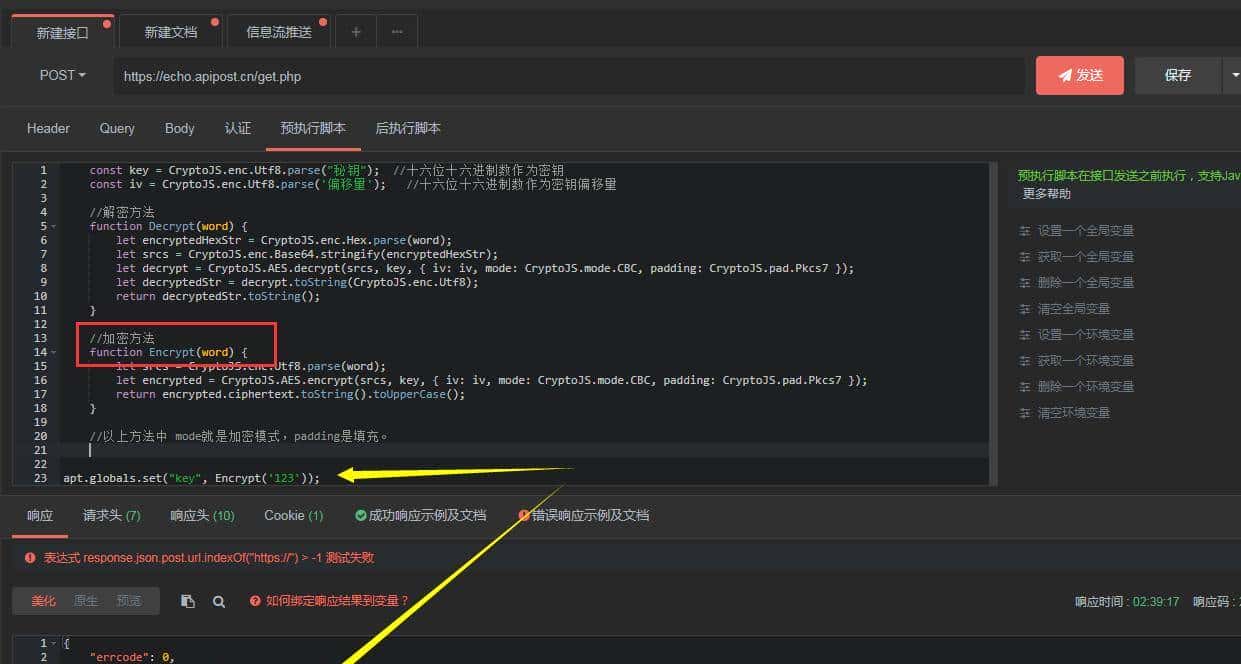
Task: Switch response view to 原生
Action: [86, 601]
